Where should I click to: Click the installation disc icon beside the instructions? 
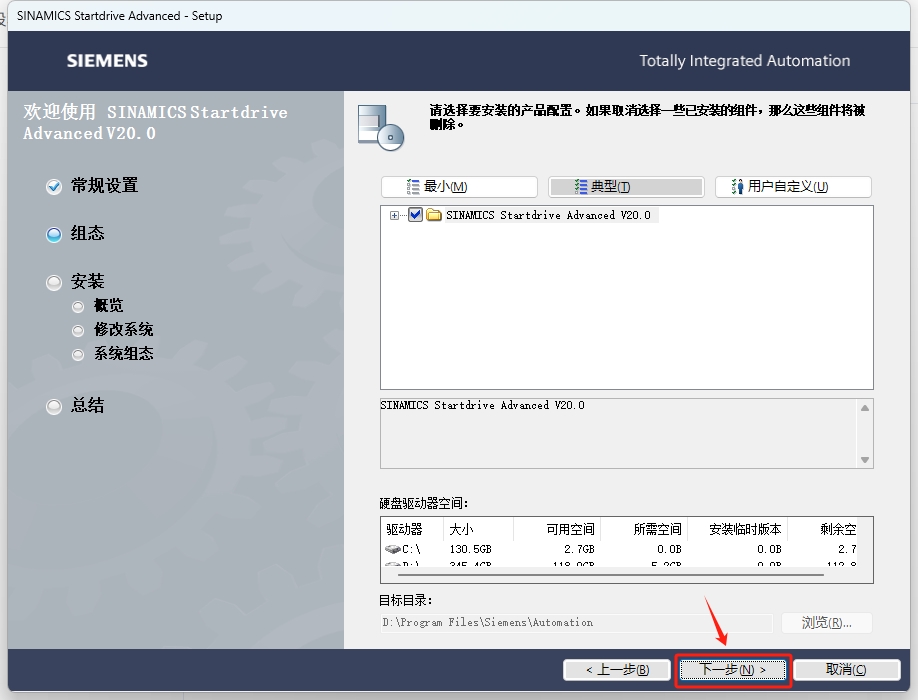pos(390,125)
